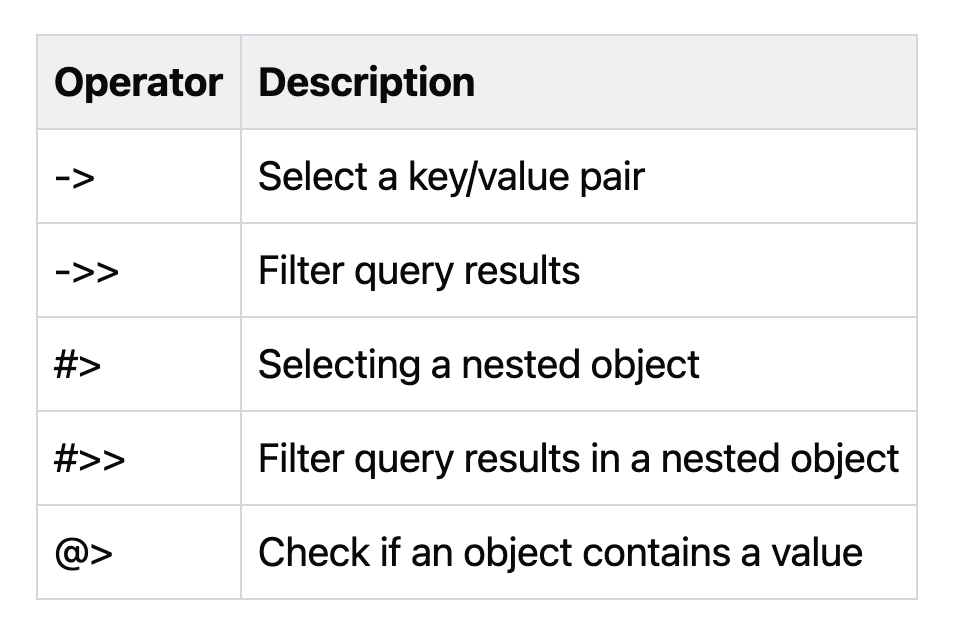The width and height of the screenshot is (966, 628).
Task: Click "Filter query results in a nested object"
Action: 578,459
